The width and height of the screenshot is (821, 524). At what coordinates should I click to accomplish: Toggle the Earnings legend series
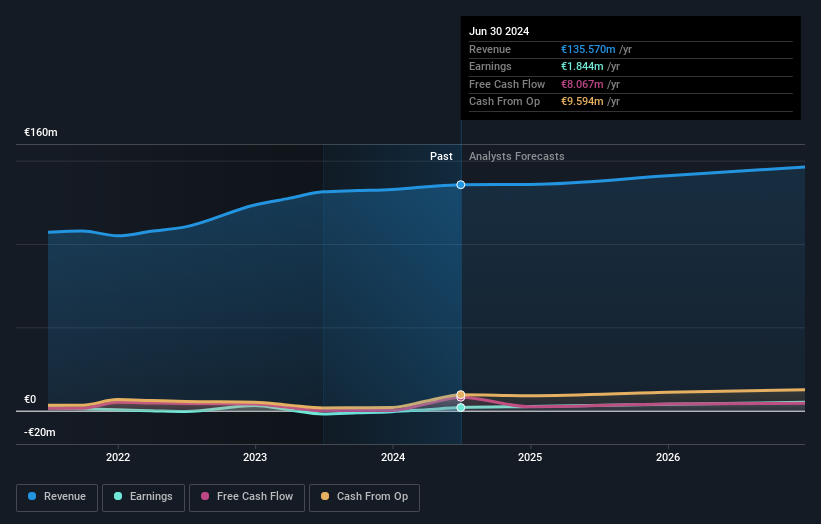[x=143, y=497]
